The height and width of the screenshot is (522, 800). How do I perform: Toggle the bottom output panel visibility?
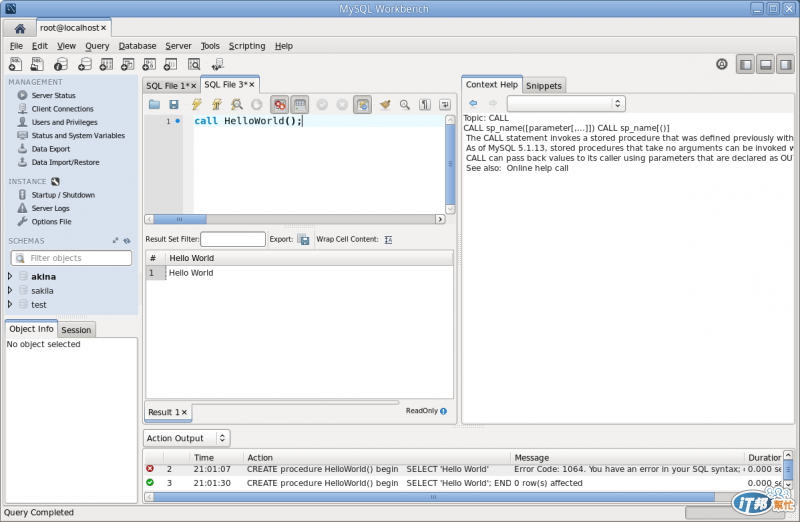coord(765,64)
